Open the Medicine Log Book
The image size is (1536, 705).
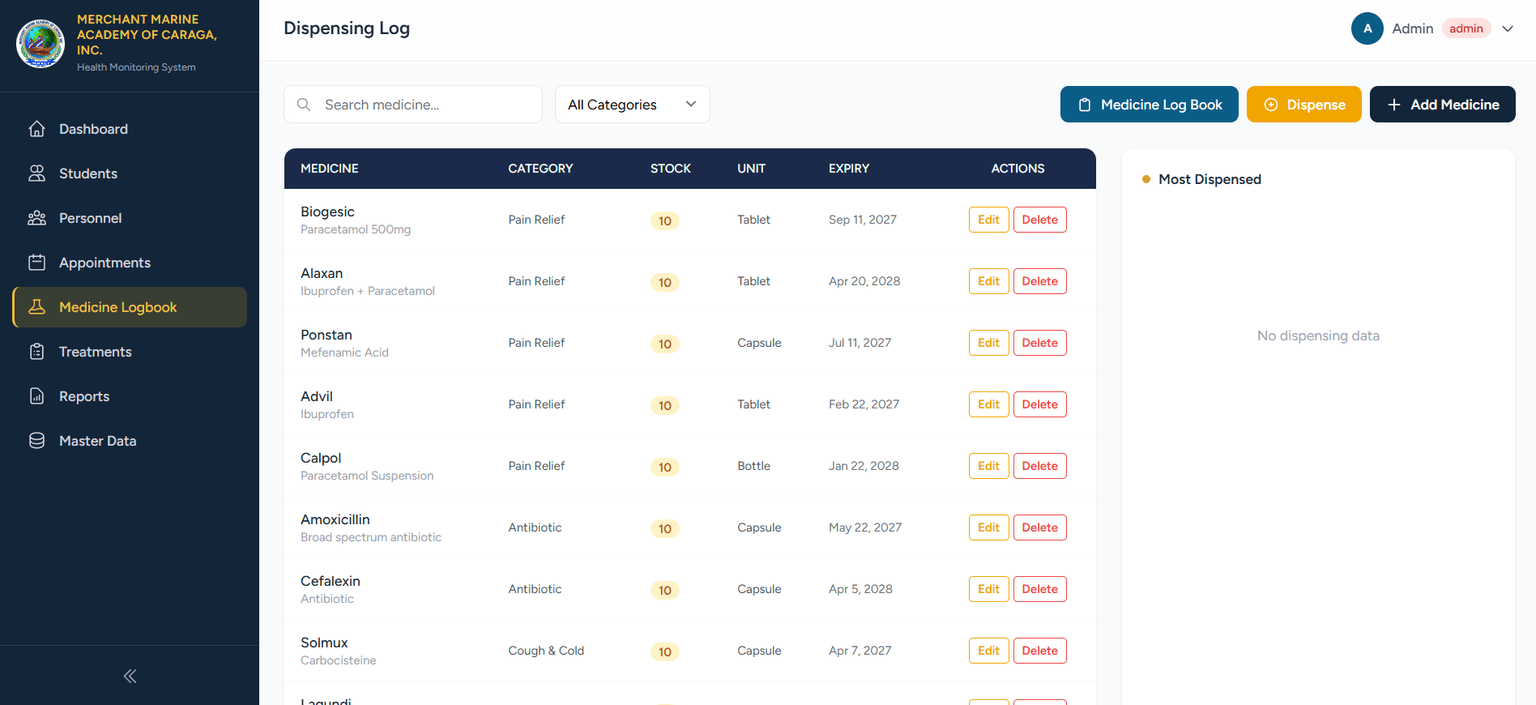click(1149, 105)
